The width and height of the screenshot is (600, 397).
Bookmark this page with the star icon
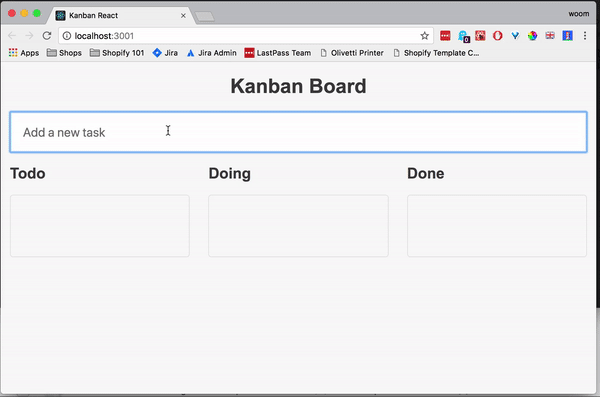(424, 36)
